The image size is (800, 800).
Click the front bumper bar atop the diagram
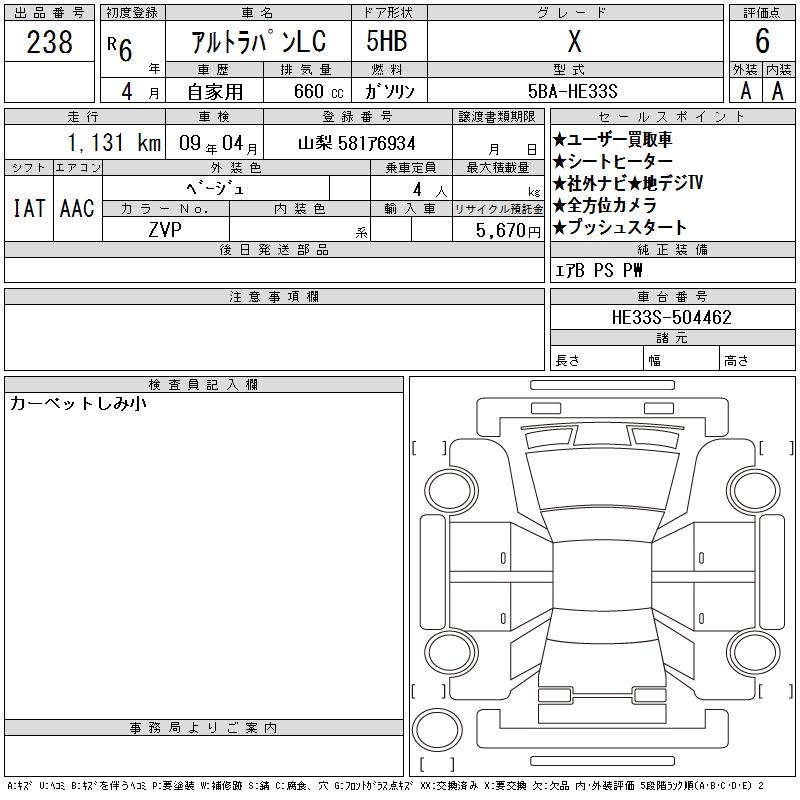click(594, 385)
